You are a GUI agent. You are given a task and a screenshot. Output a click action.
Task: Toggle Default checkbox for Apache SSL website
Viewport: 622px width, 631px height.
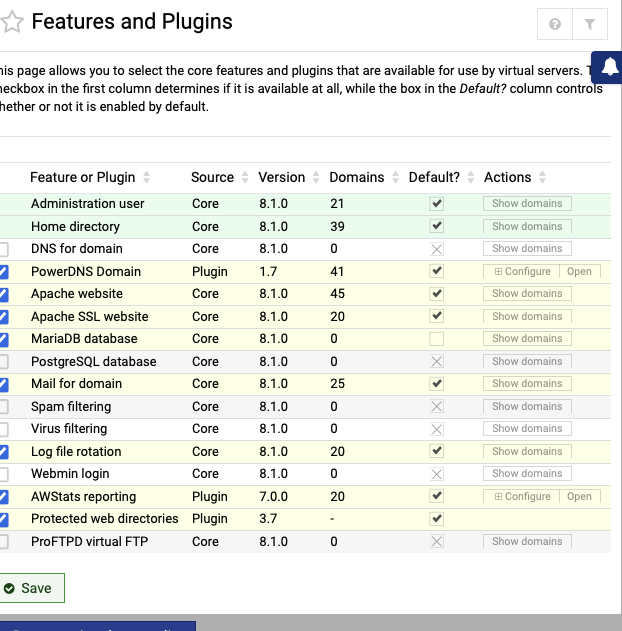[x=437, y=316]
